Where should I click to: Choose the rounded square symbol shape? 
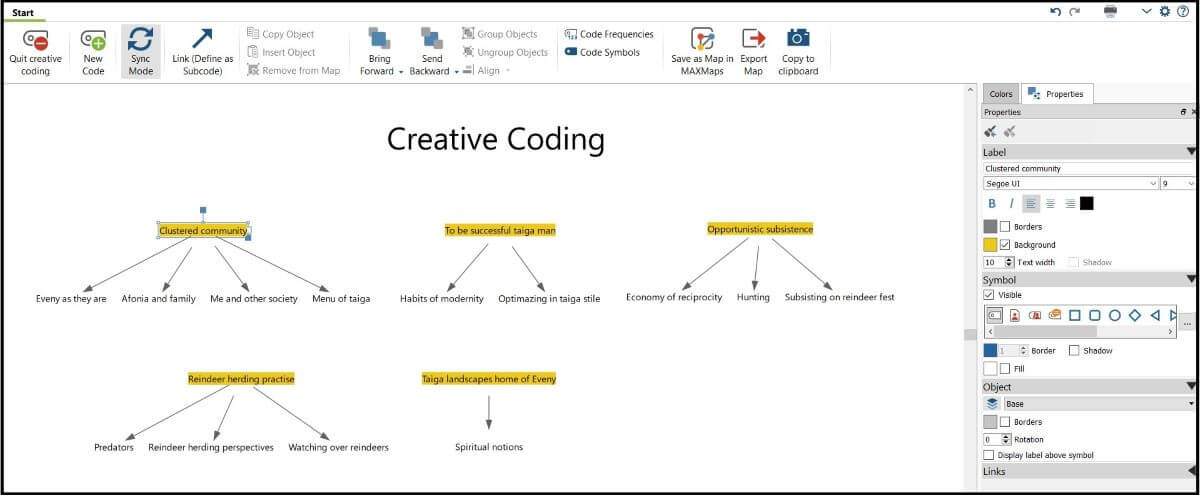[1095, 314]
